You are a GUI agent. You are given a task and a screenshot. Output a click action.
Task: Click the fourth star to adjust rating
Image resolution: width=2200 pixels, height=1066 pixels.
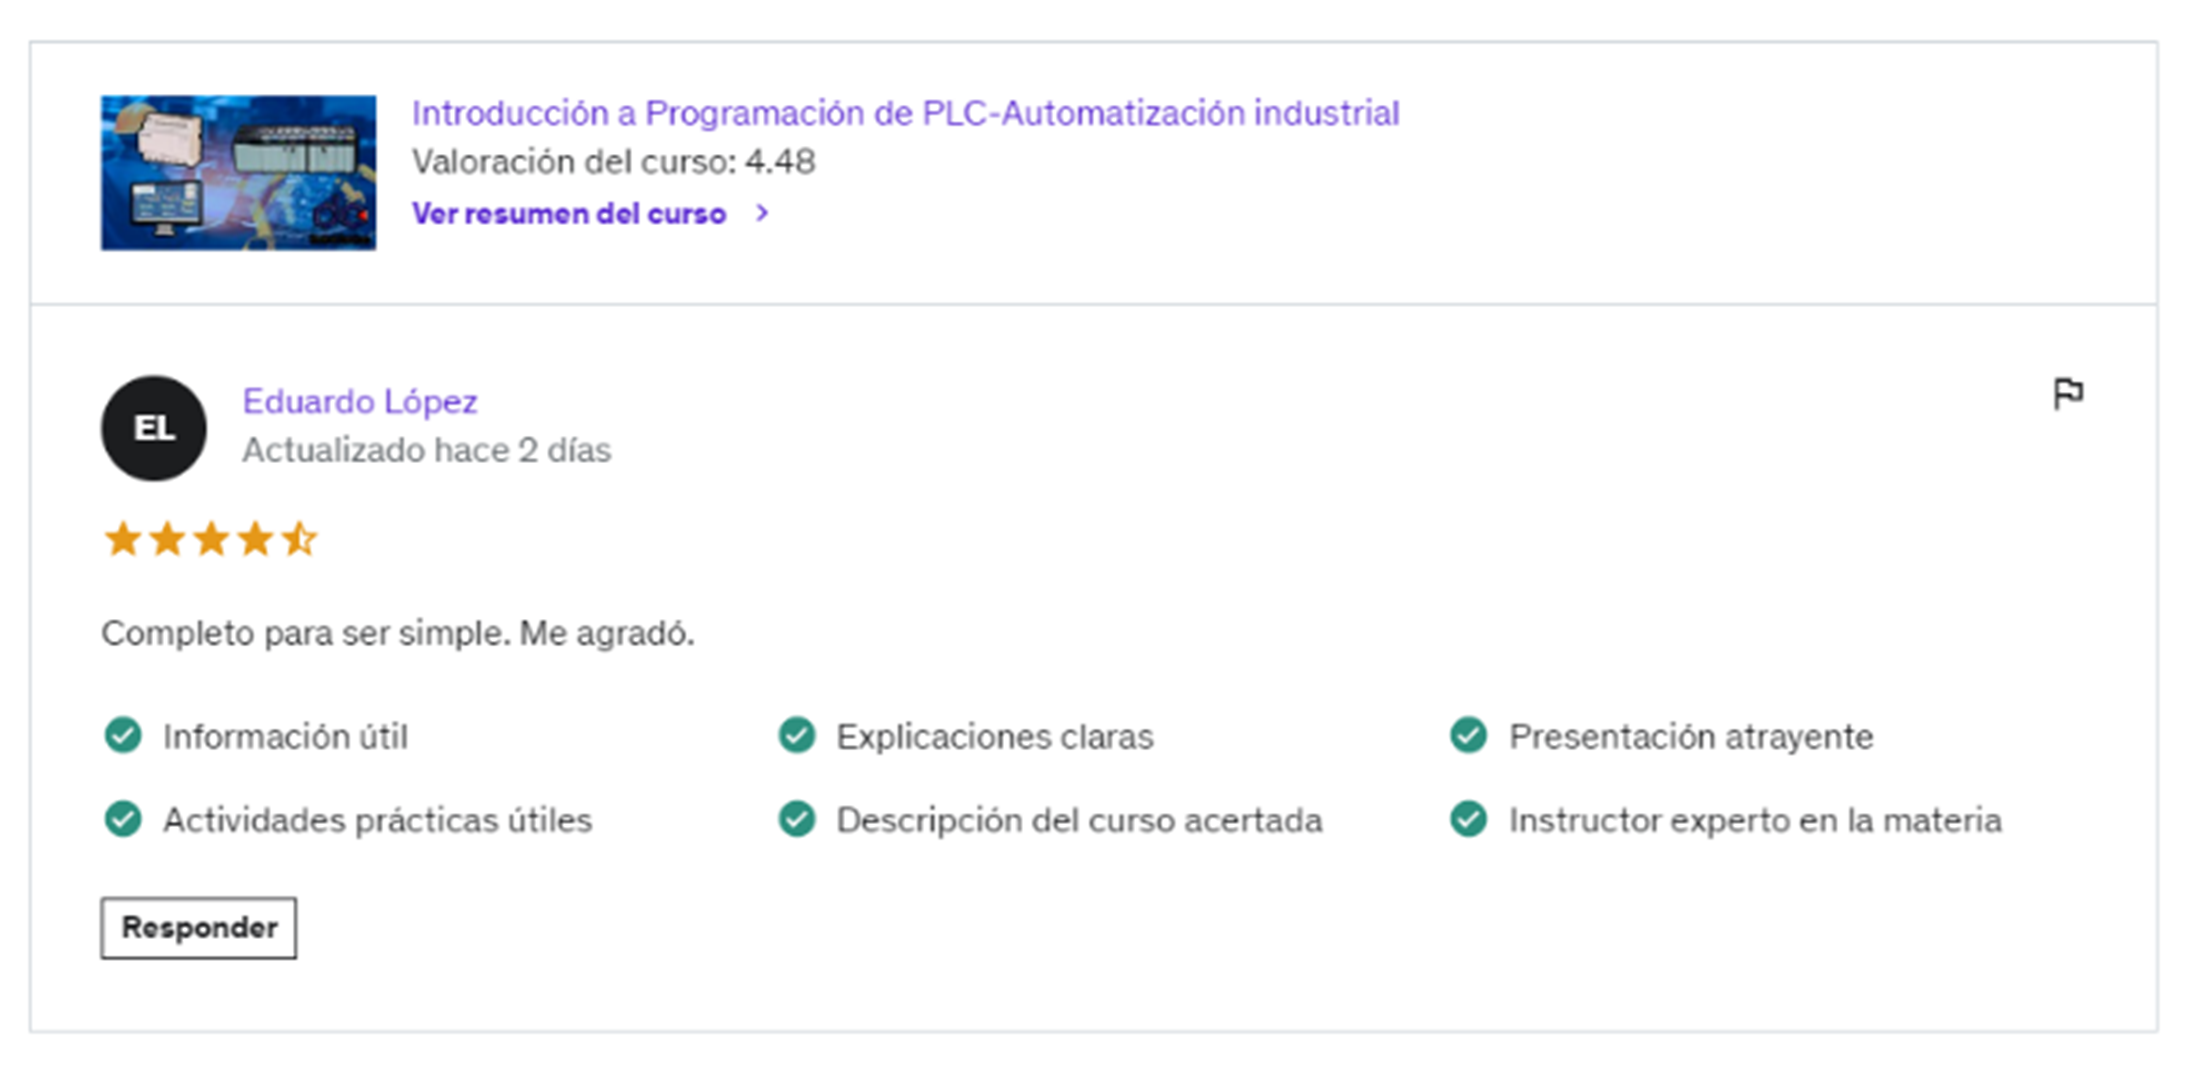(256, 538)
